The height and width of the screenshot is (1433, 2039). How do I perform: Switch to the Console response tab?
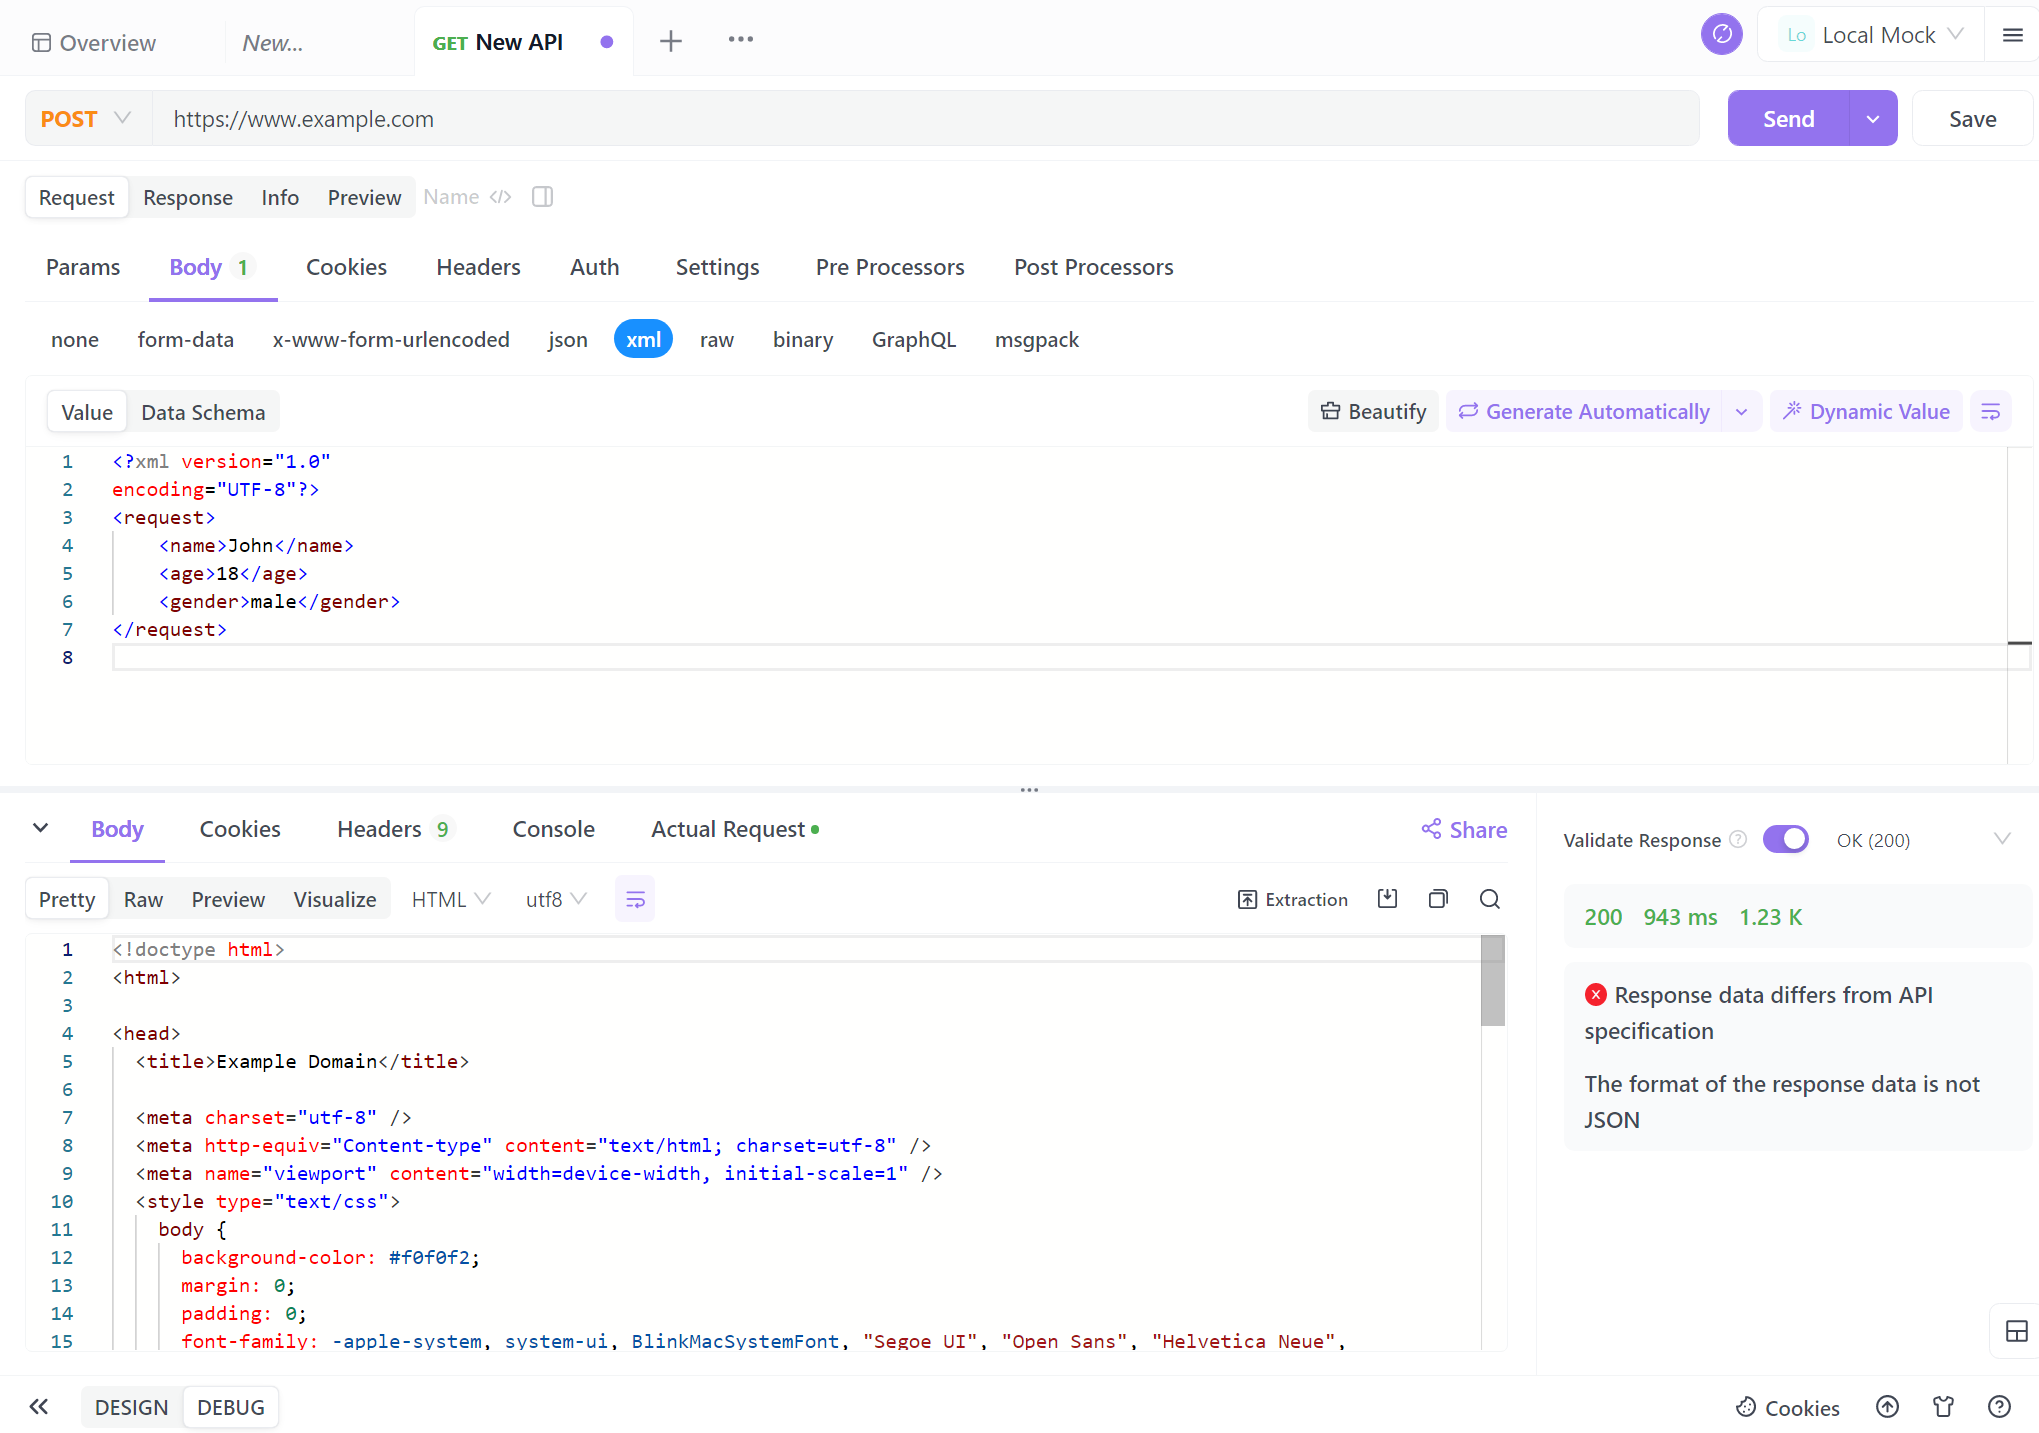click(553, 830)
